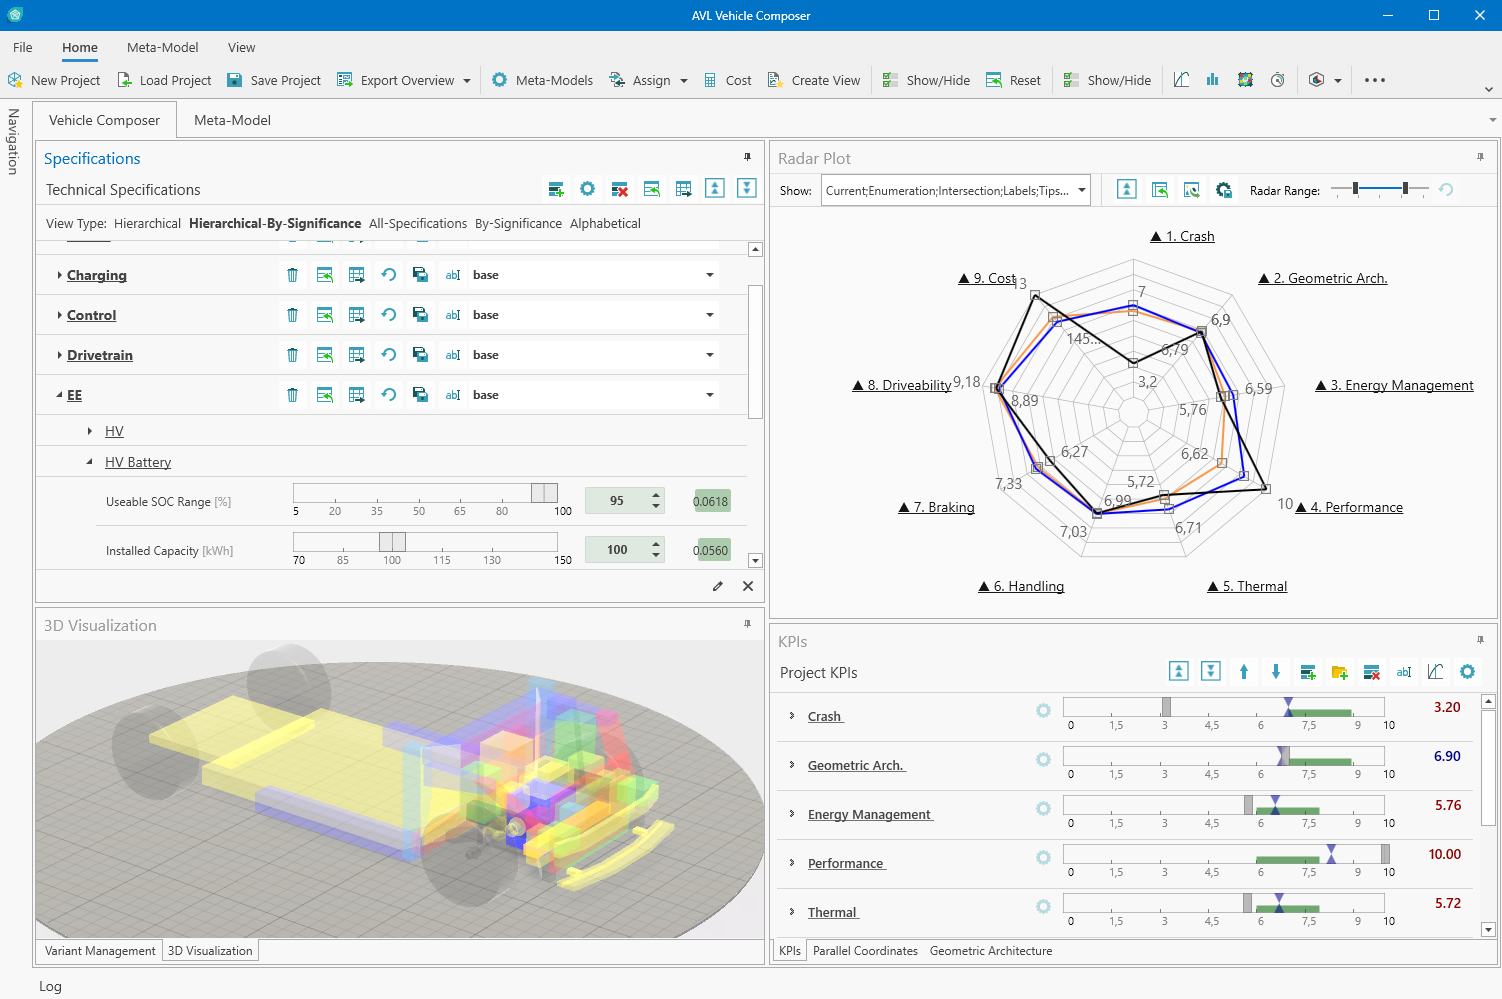Collapse all specifications with the up-arrows icon
The width and height of the screenshot is (1502, 999).
(x=715, y=188)
